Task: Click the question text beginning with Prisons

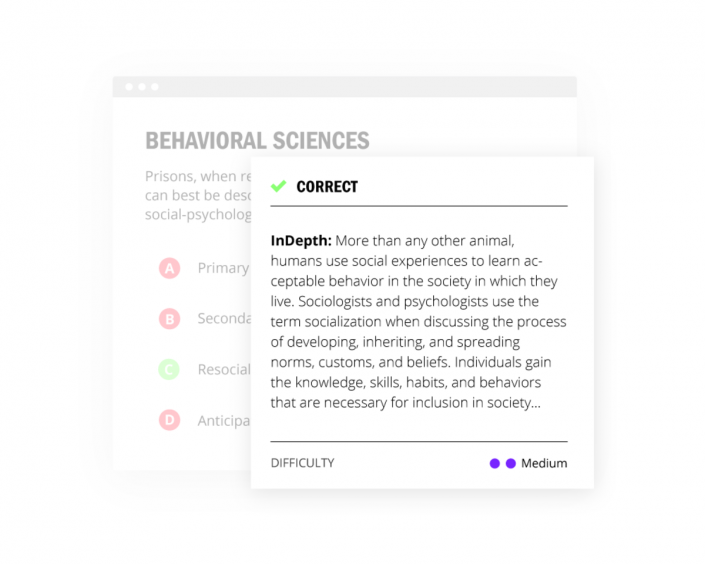Action: click(197, 177)
